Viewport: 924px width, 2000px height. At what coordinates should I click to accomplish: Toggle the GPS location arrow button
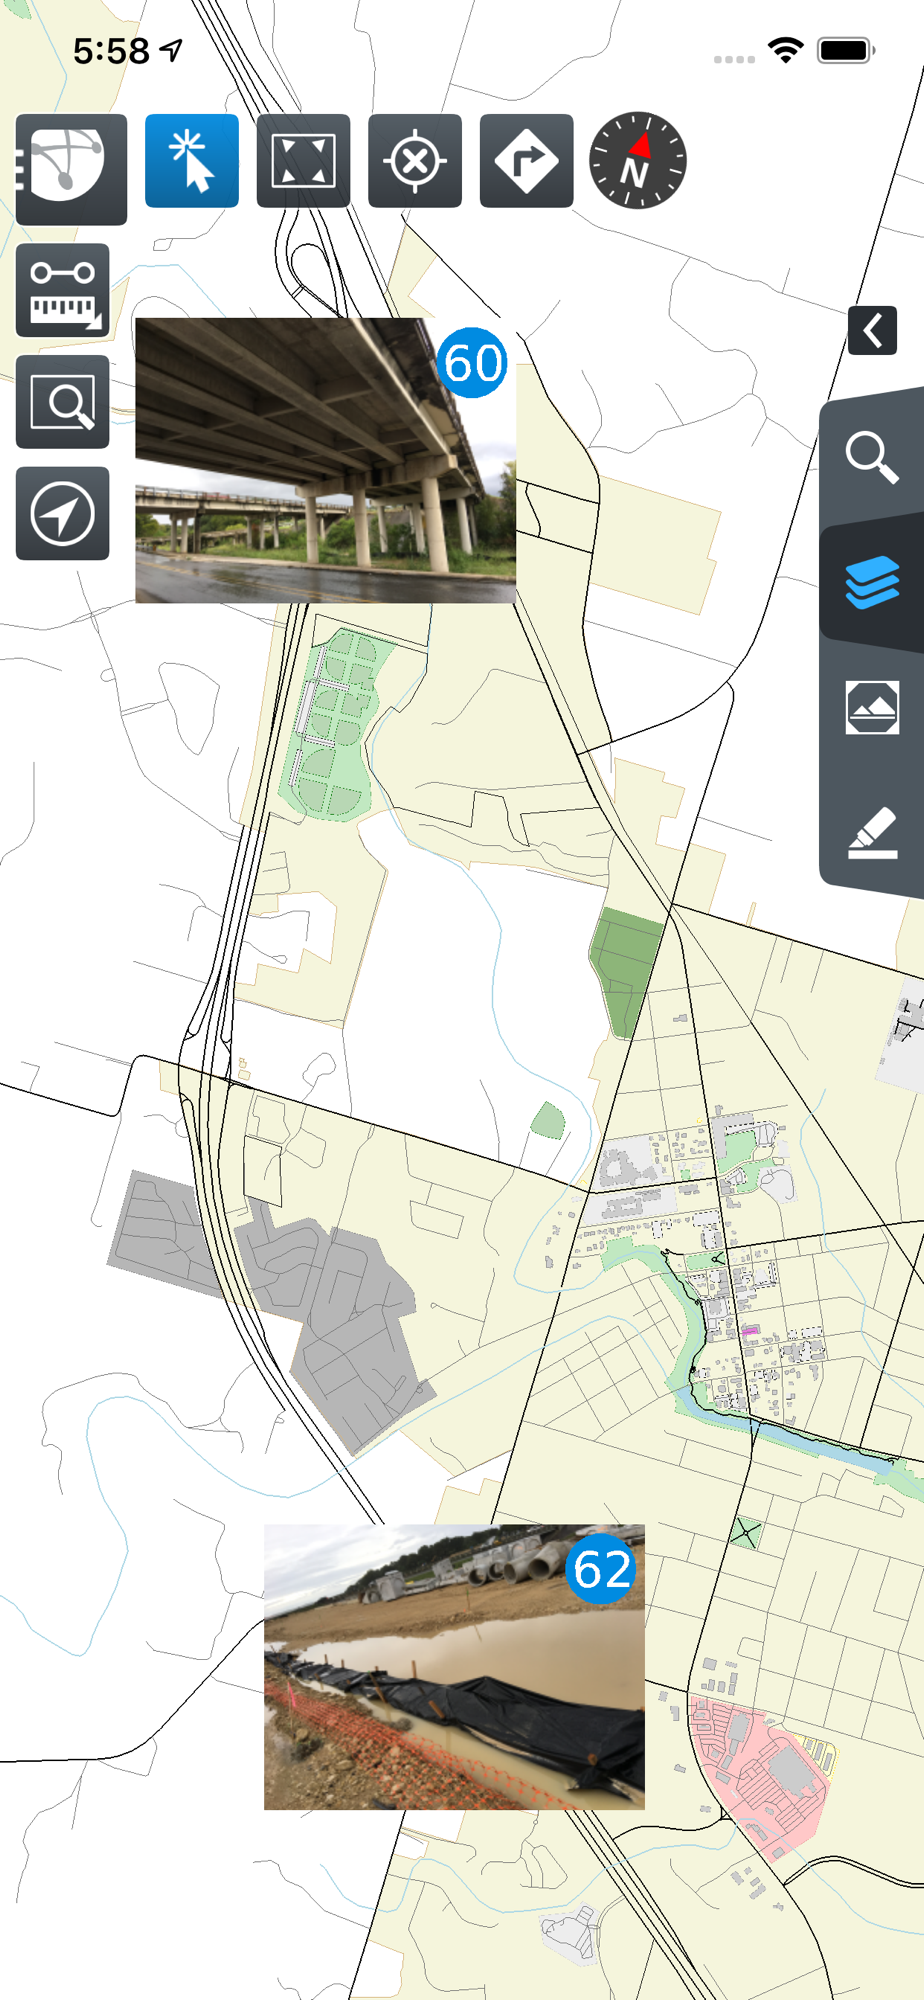click(x=62, y=513)
